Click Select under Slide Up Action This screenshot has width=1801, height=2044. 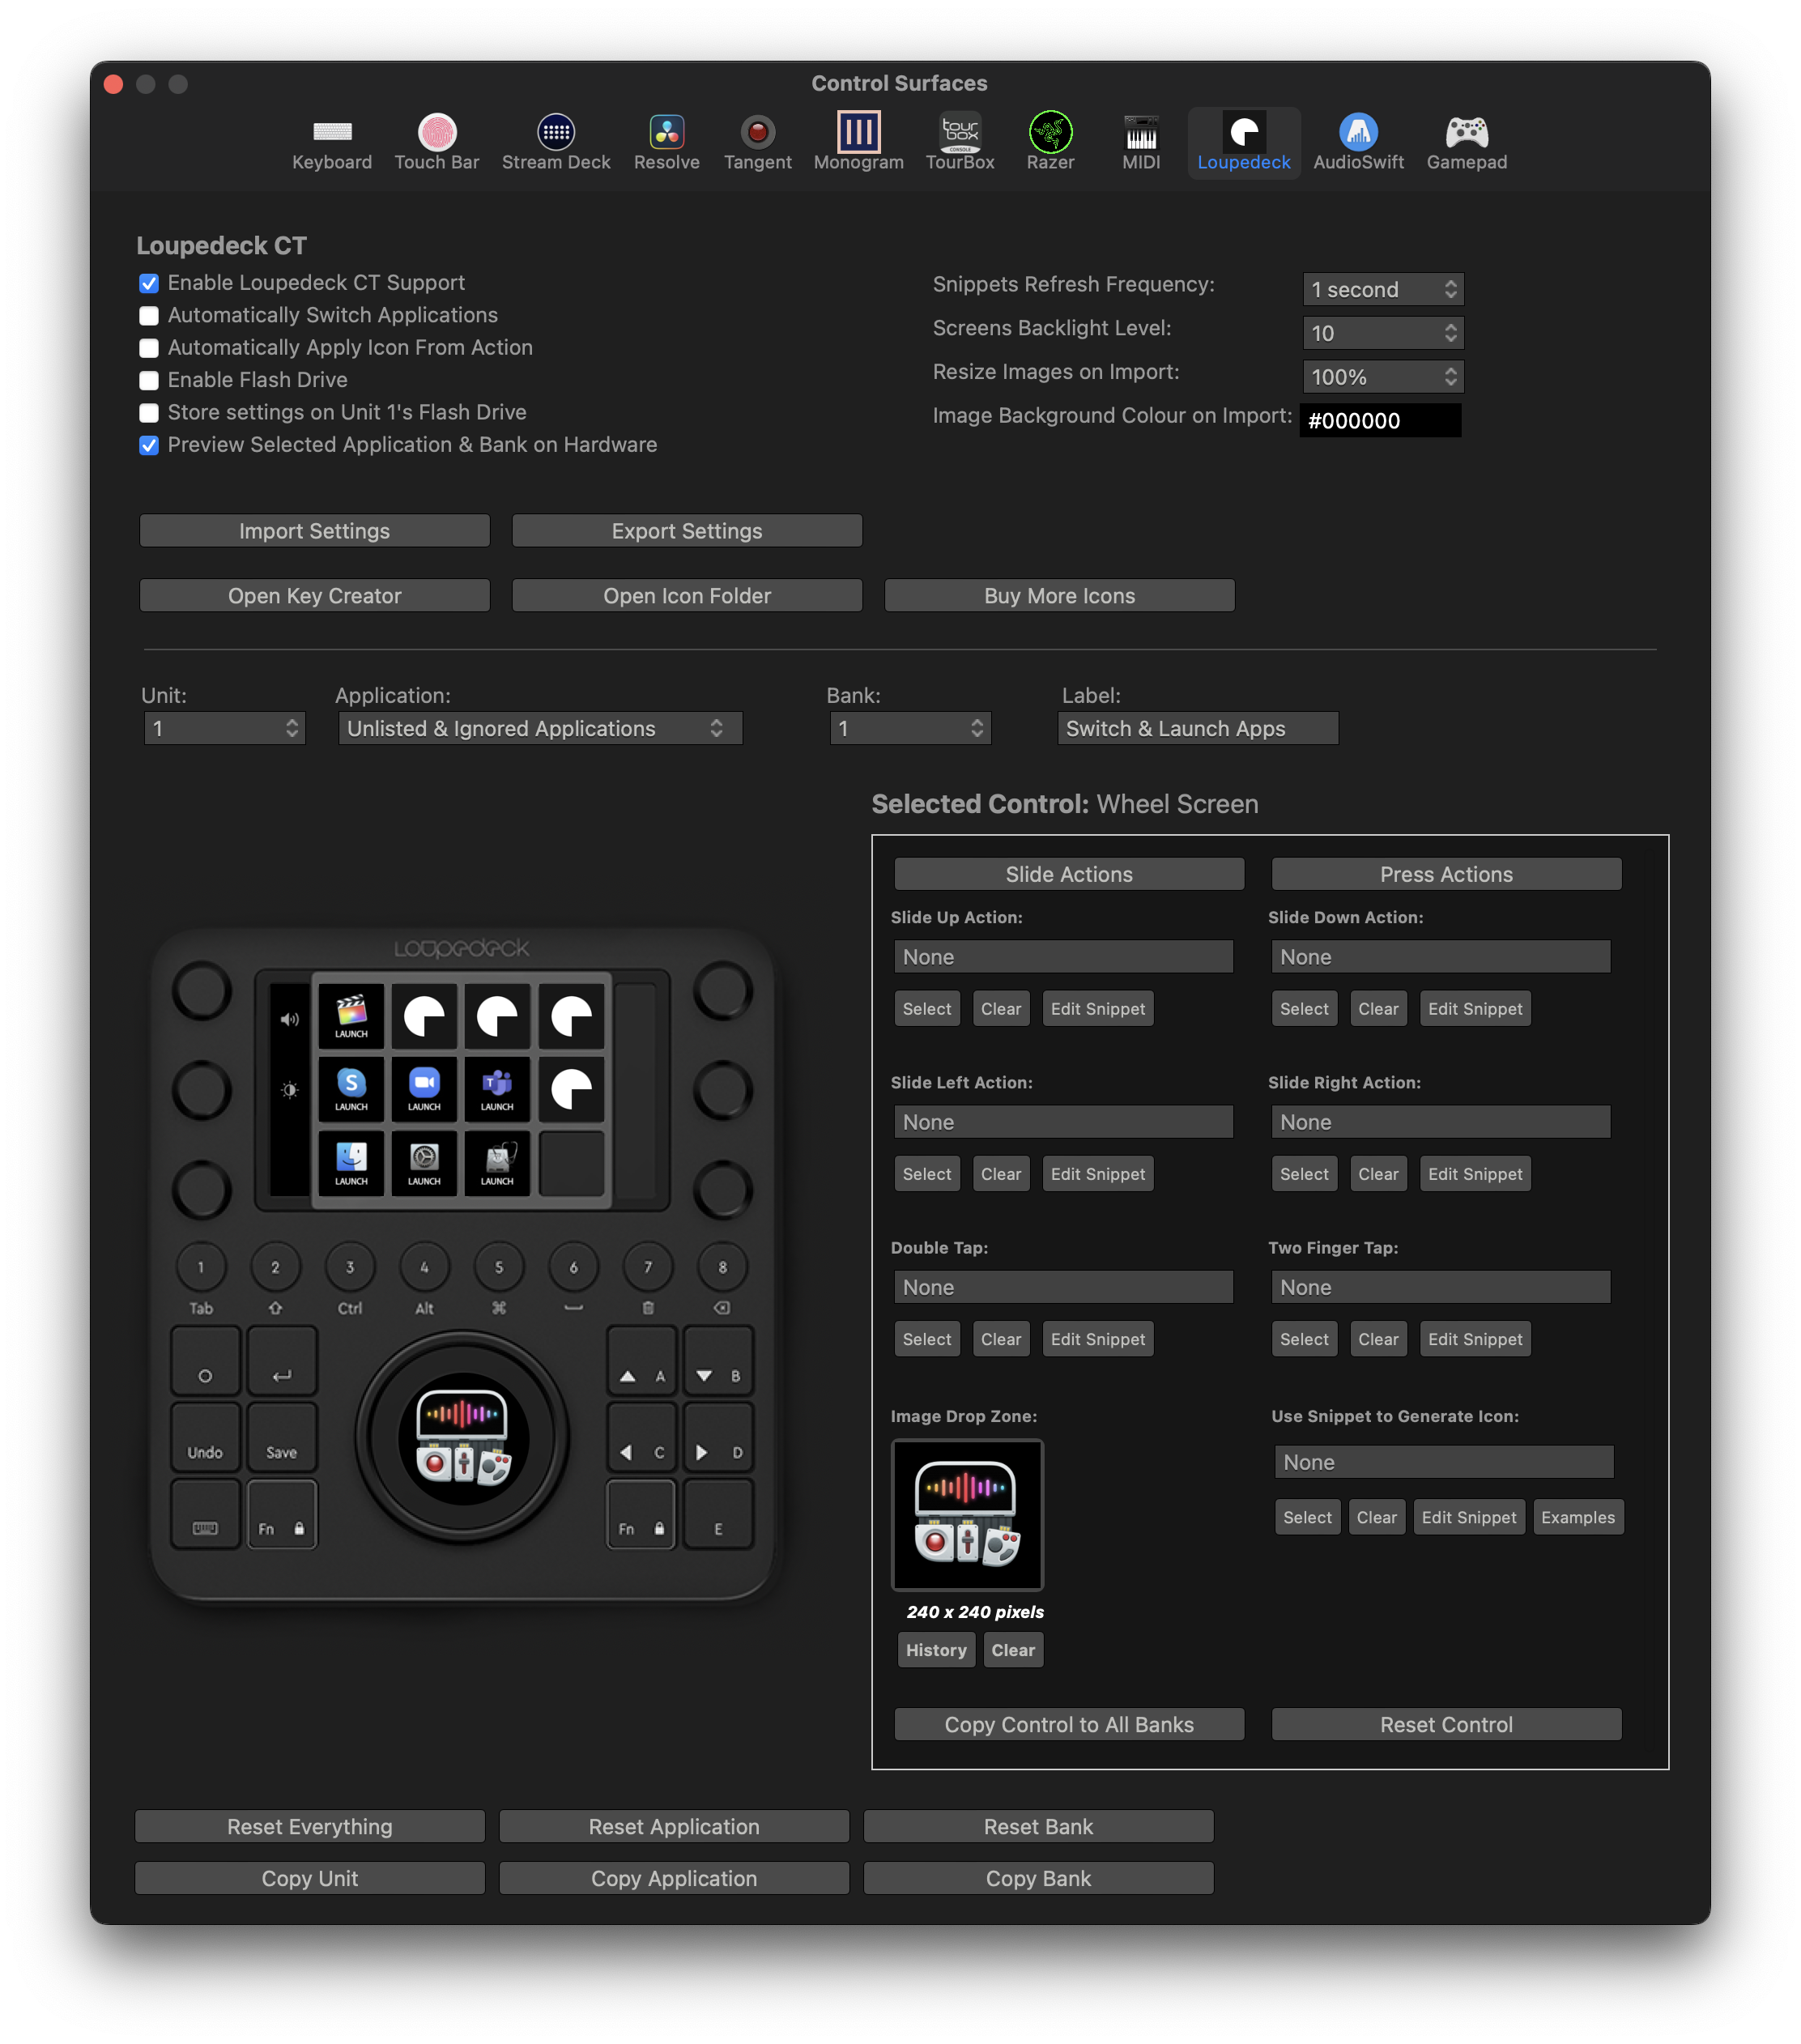pos(927,1009)
